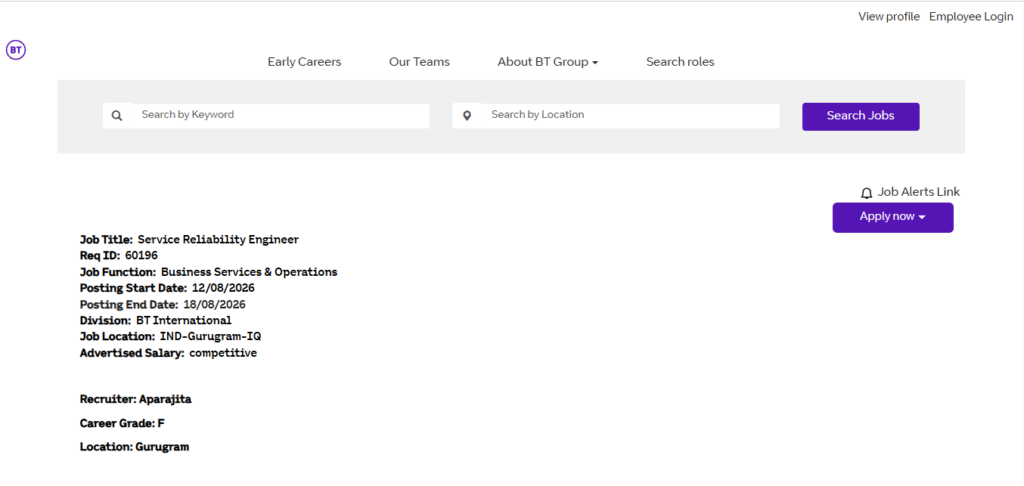Select the Career Grade: F line
Screen dimensions: 1024x486
click(x=122, y=423)
